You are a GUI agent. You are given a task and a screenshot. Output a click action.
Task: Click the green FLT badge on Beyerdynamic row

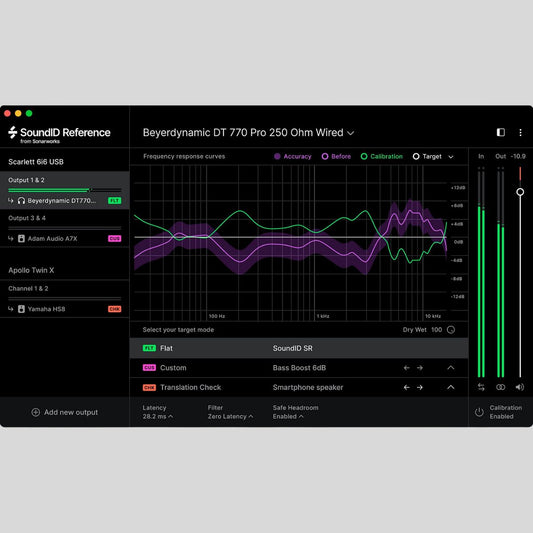(115, 201)
